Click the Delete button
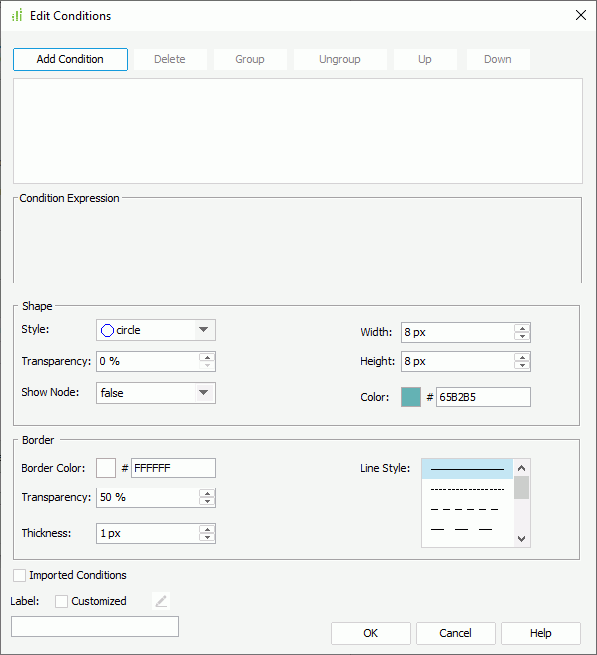The height and width of the screenshot is (655, 597). click(170, 59)
